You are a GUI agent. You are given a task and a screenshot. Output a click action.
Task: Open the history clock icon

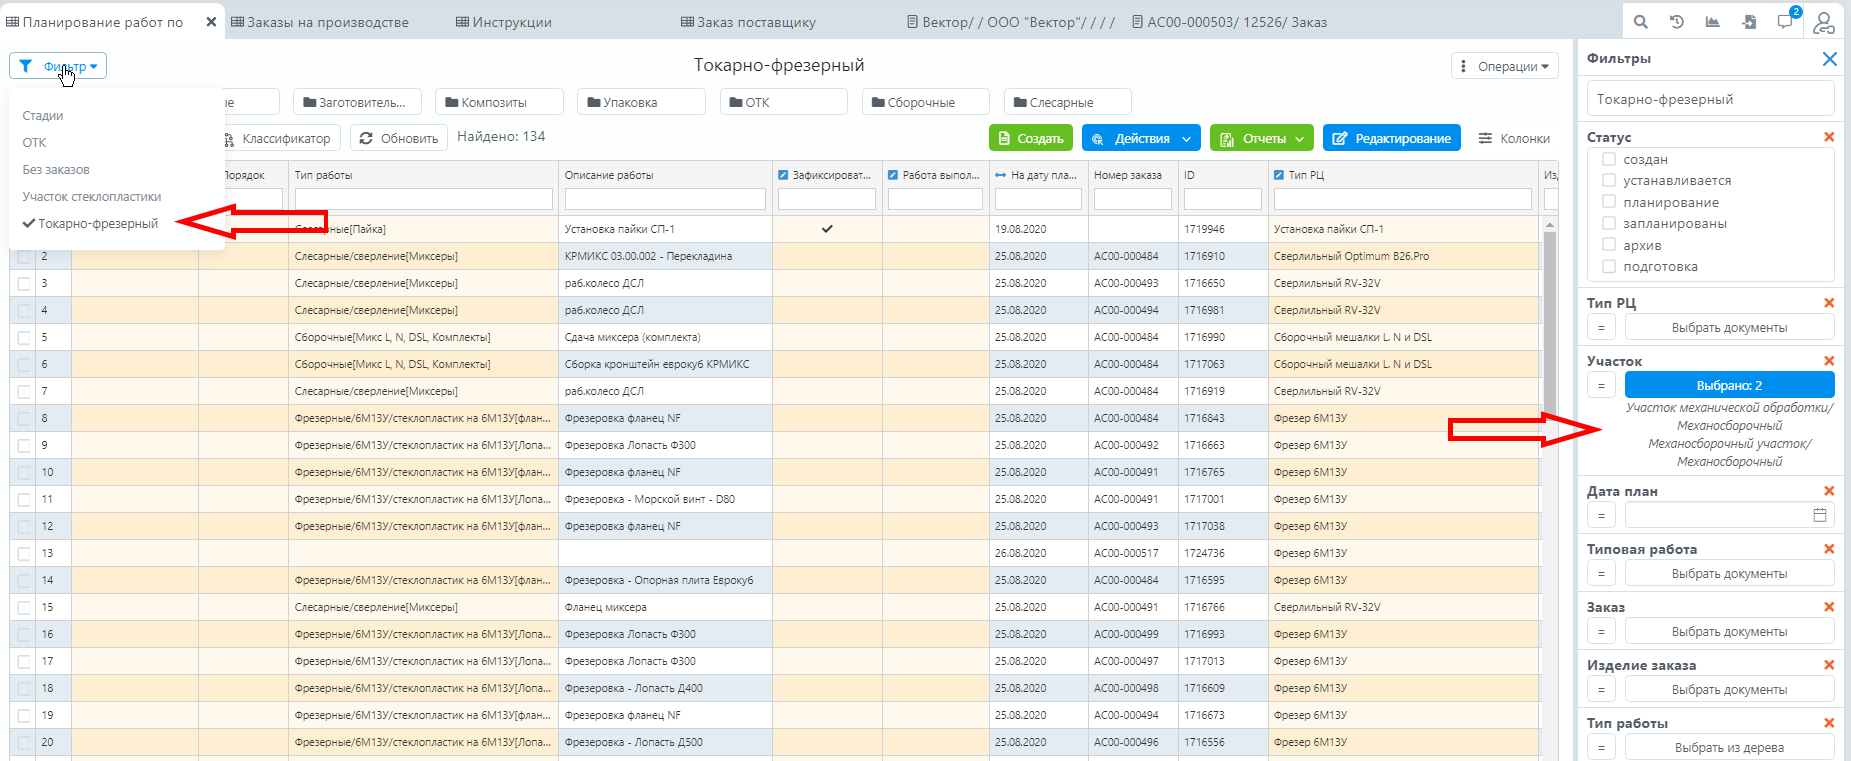1677,22
